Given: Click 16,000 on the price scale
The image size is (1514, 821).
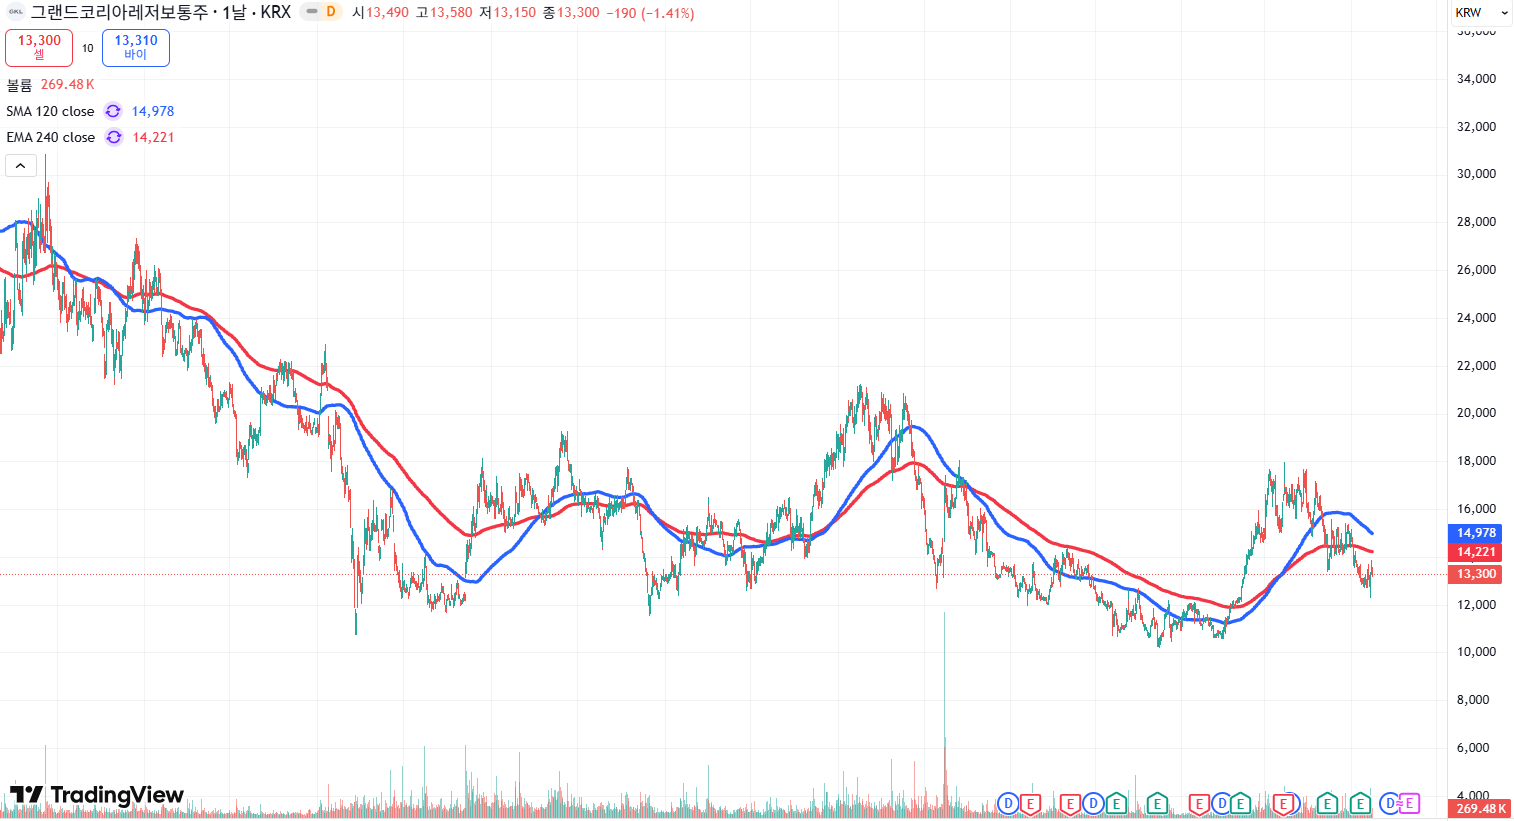Looking at the screenshot, I should pyautogui.click(x=1476, y=509).
